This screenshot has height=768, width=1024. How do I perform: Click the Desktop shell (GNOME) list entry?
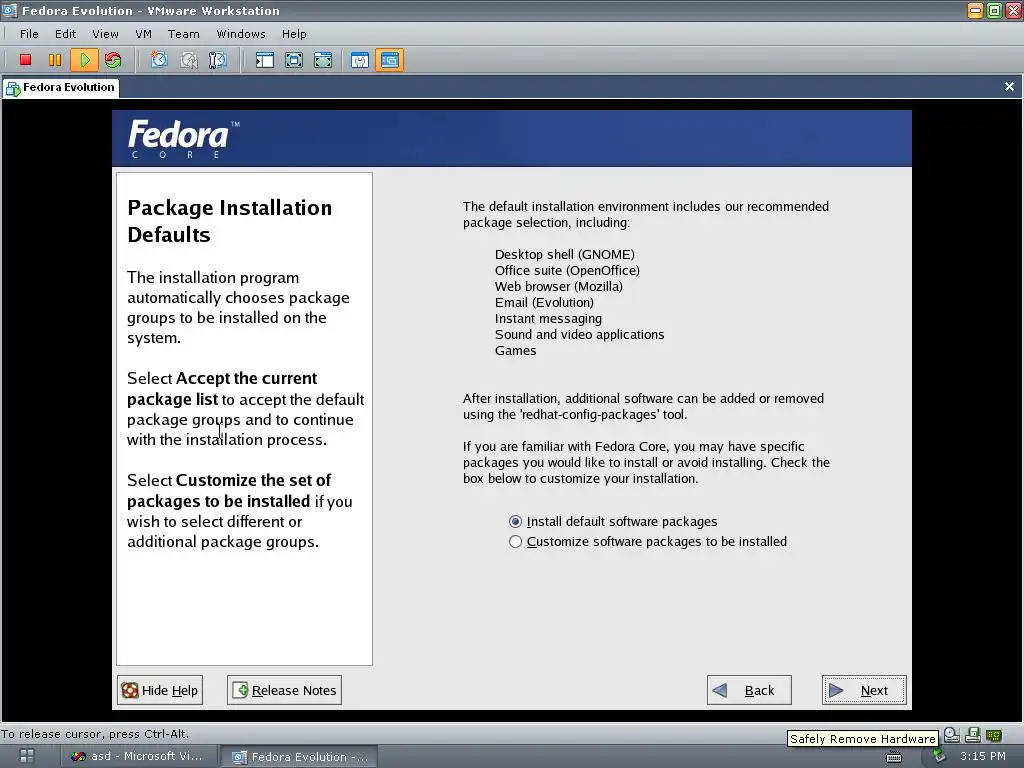564,254
